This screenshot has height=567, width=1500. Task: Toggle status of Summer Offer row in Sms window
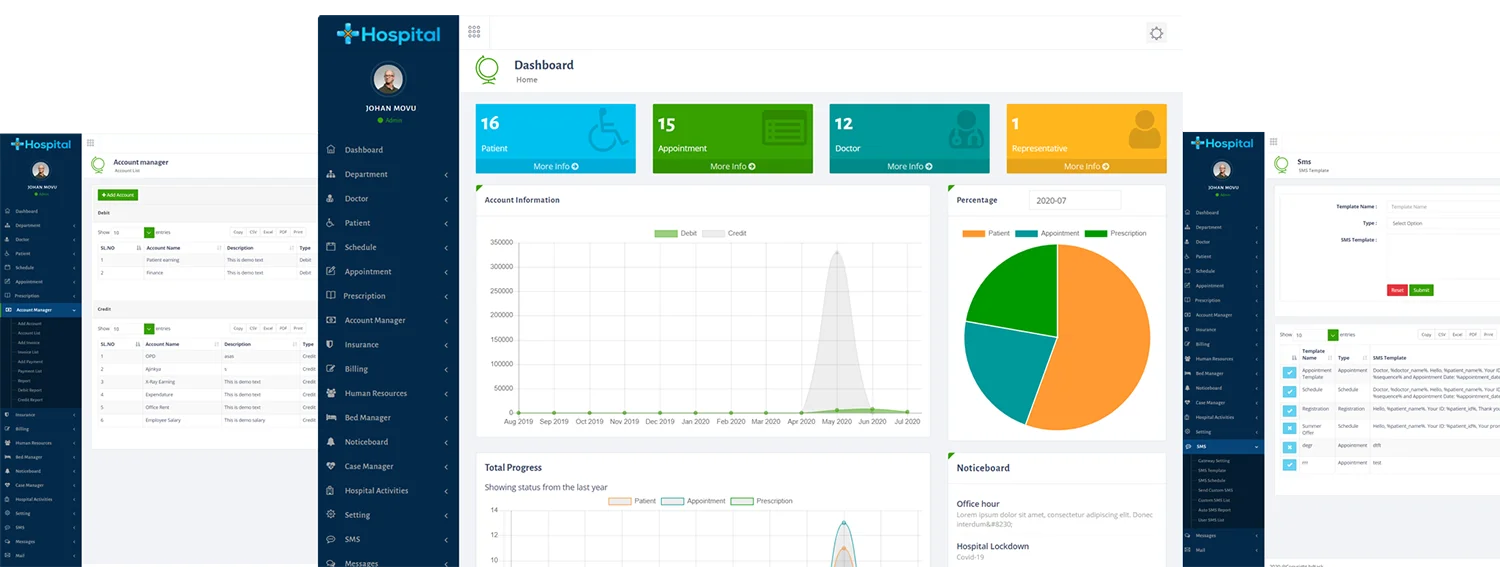click(x=1290, y=428)
